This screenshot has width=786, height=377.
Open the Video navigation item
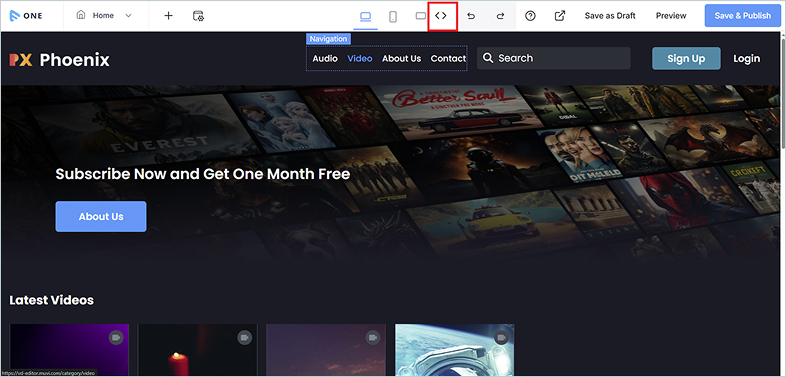point(360,59)
